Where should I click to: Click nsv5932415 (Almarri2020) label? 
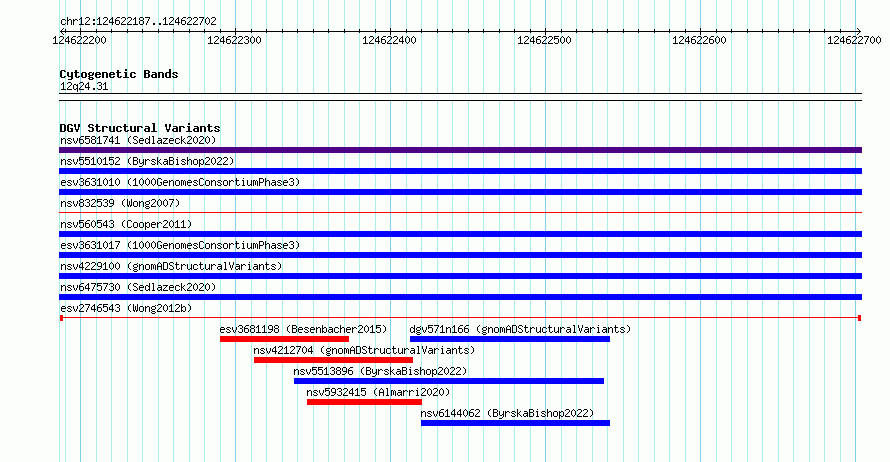tap(378, 392)
